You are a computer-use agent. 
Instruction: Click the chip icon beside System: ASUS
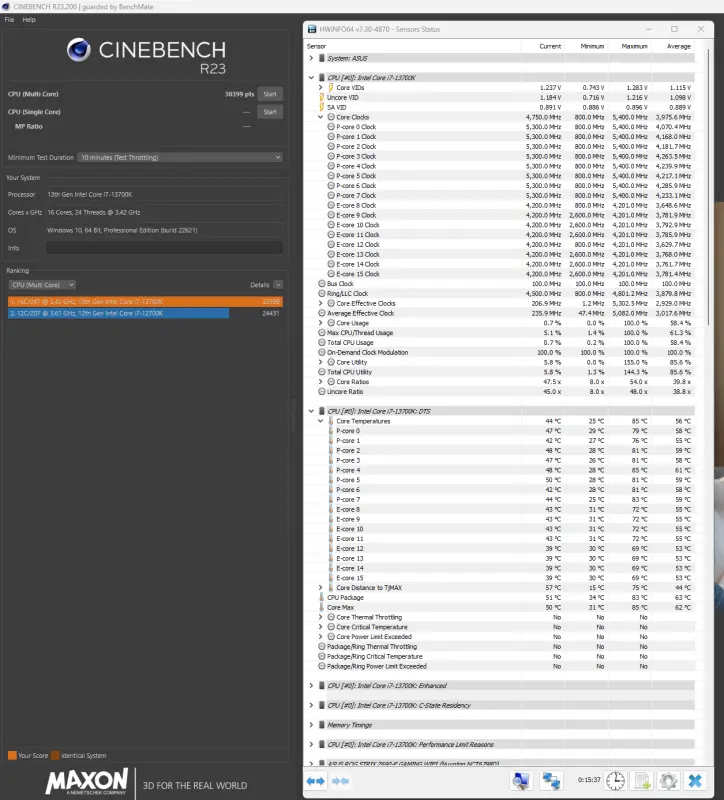[321, 58]
